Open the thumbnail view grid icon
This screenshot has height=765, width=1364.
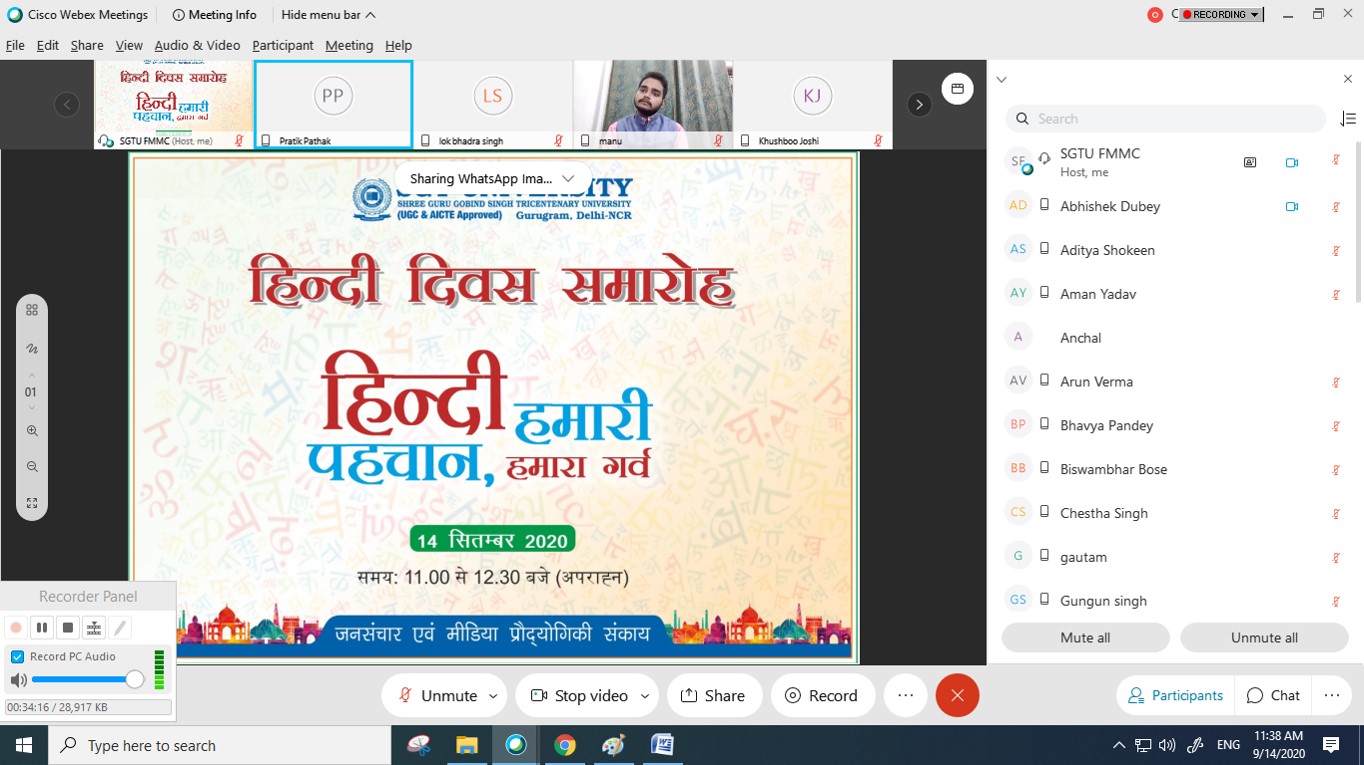point(32,310)
